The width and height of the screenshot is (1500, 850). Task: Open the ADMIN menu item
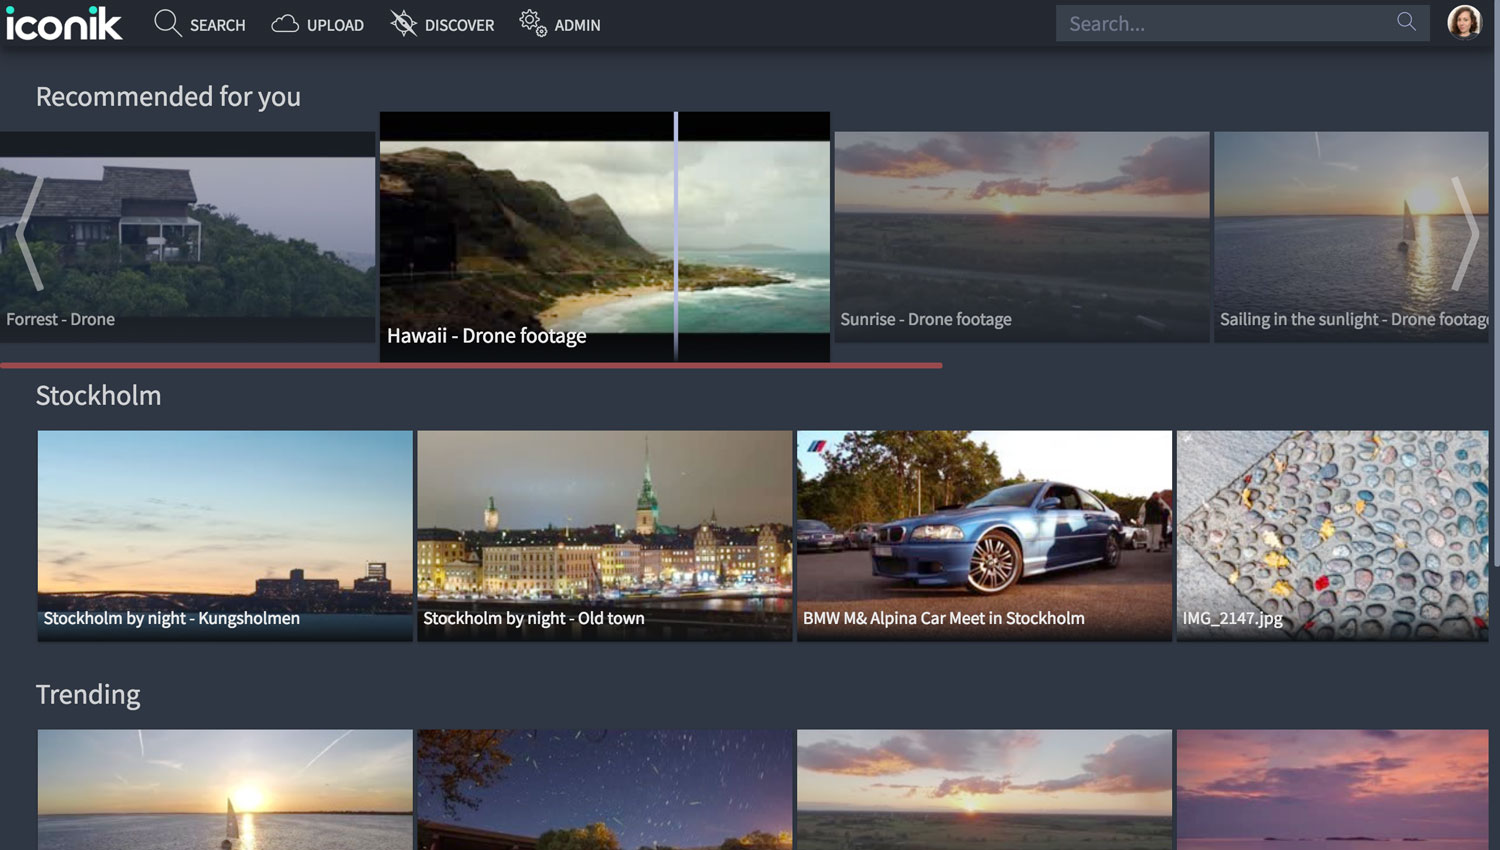click(x=577, y=25)
